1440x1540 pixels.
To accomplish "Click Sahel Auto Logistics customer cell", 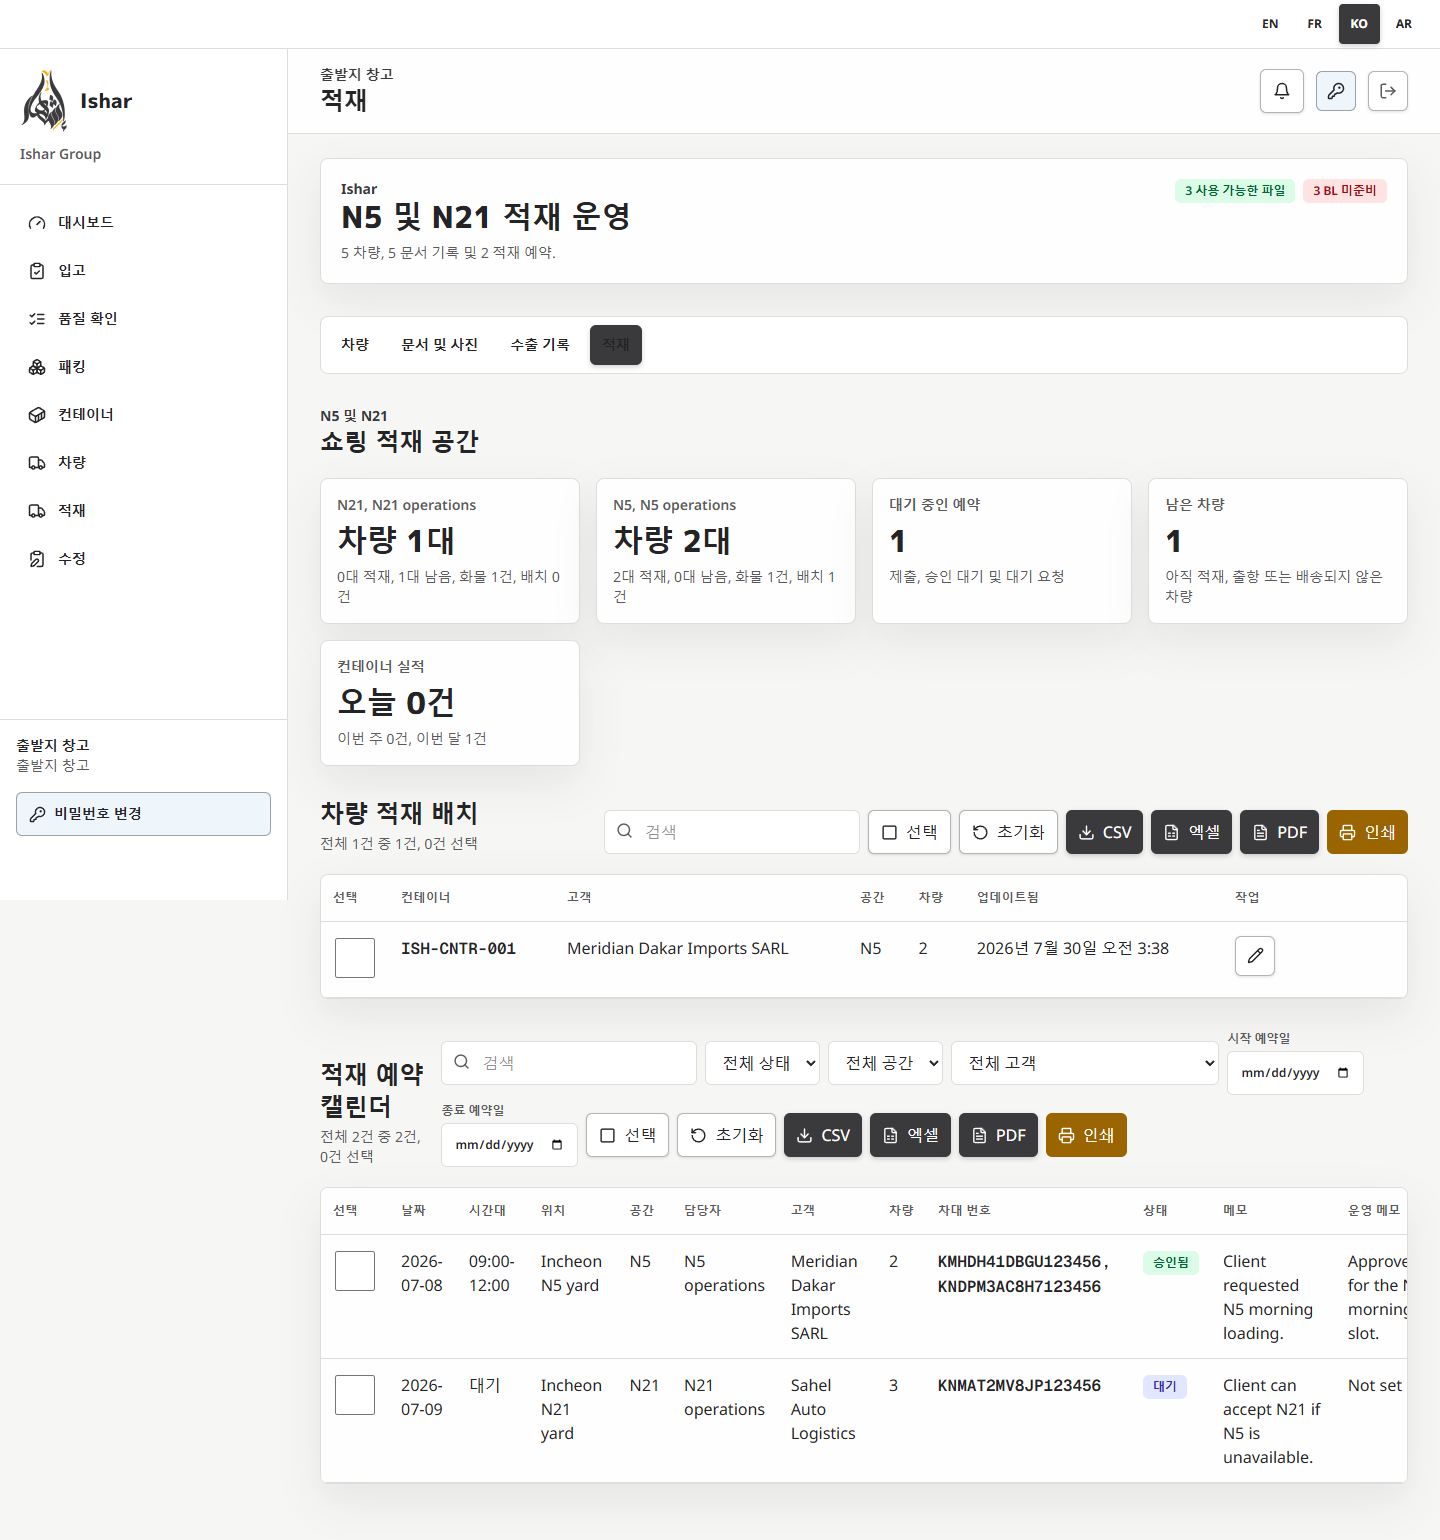I will 823,1410.
